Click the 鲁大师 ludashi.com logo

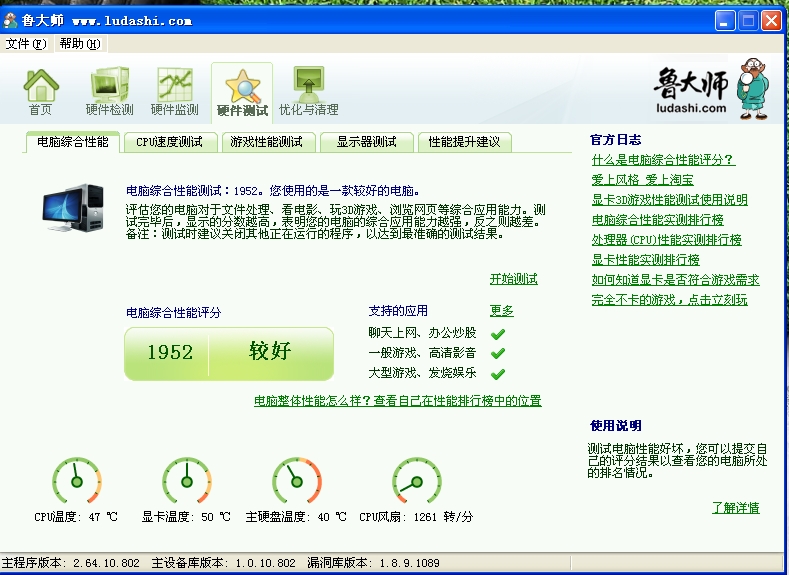point(691,90)
